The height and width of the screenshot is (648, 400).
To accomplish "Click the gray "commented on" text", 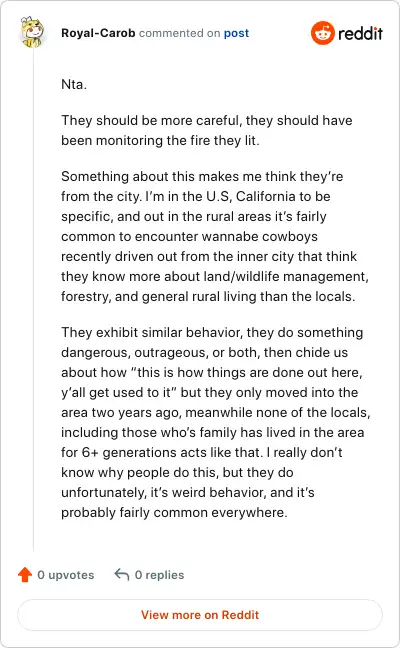I will [x=179, y=33].
